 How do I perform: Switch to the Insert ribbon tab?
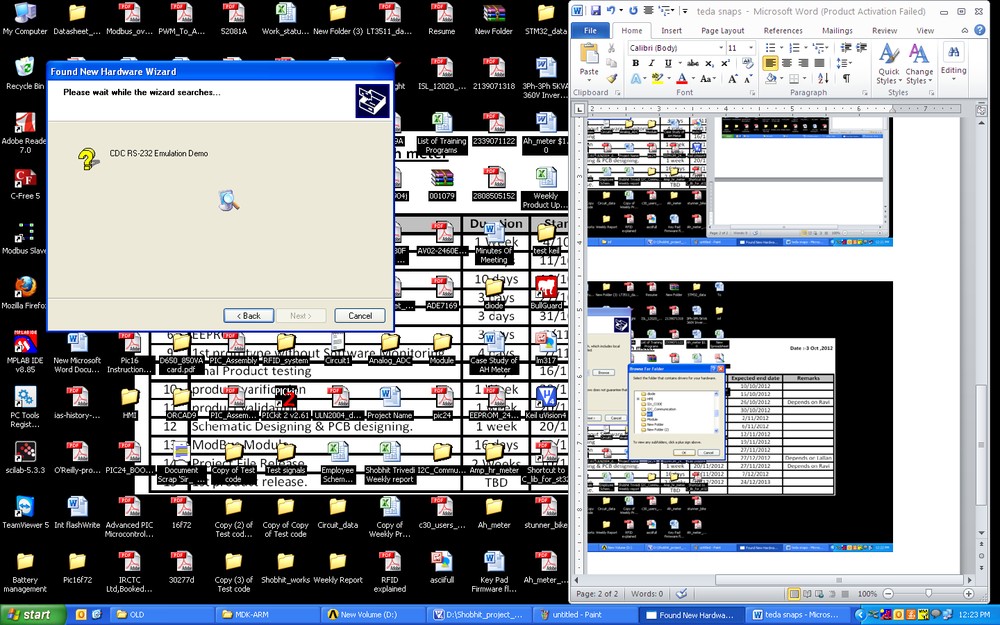[x=671, y=30]
